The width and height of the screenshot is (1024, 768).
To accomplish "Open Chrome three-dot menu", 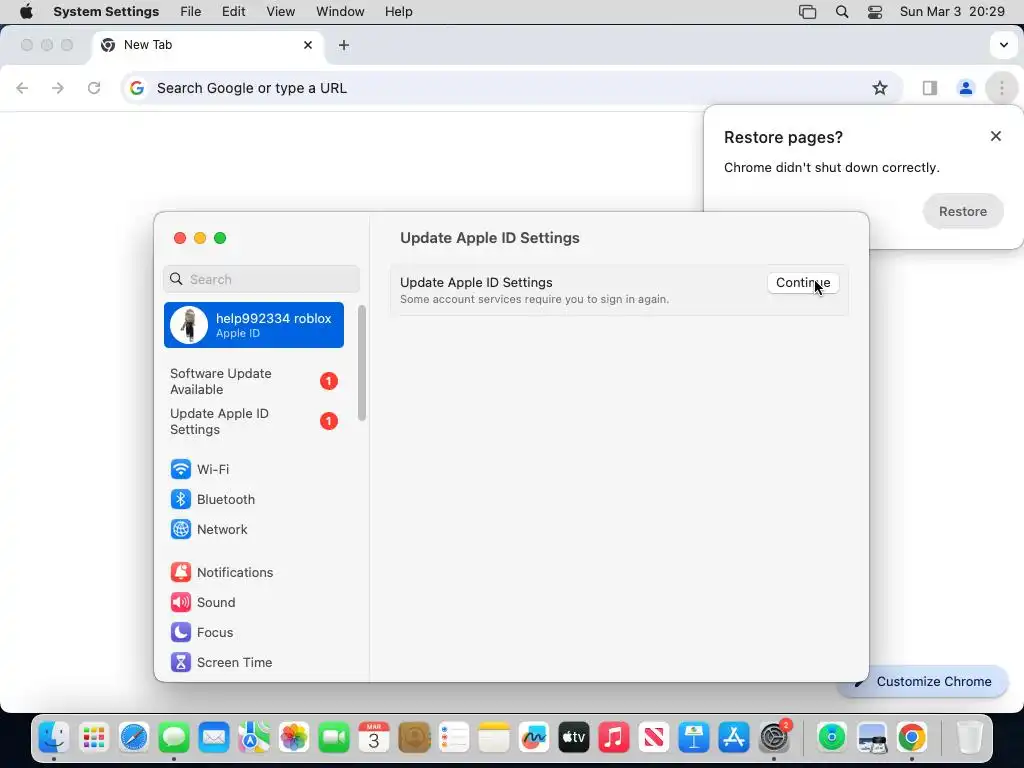I will click(1001, 88).
